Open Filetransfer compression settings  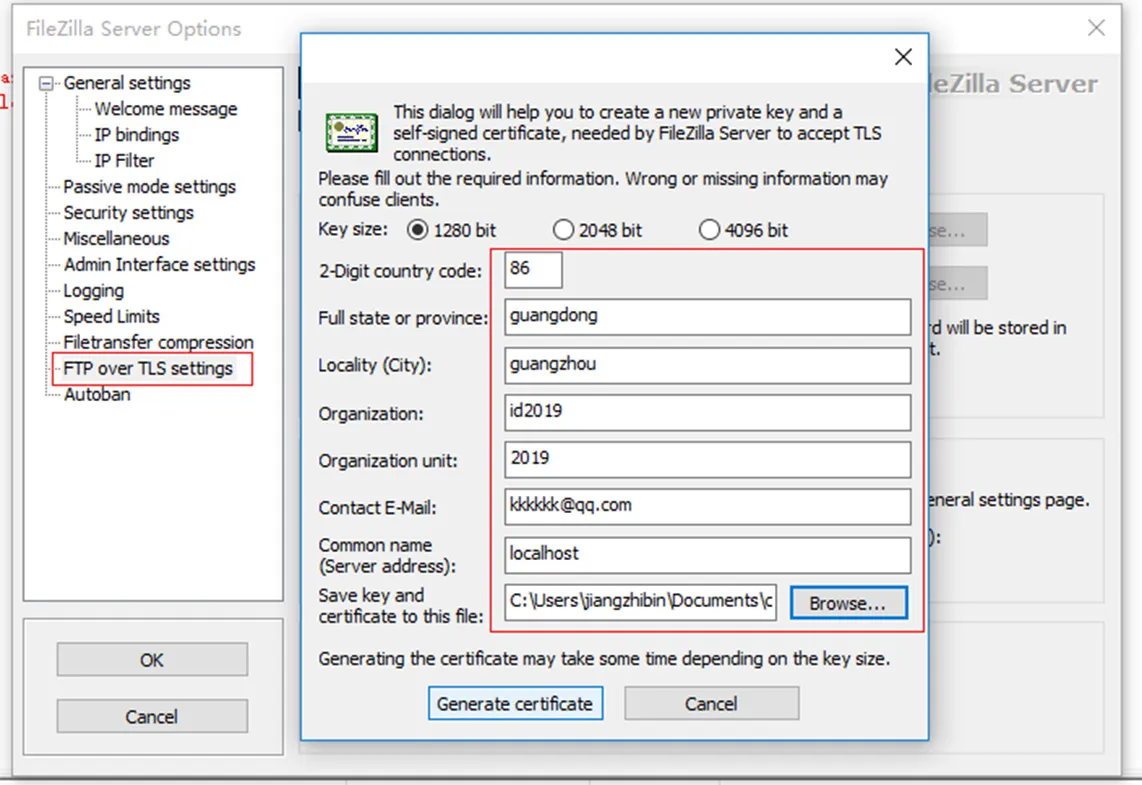[158, 342]
